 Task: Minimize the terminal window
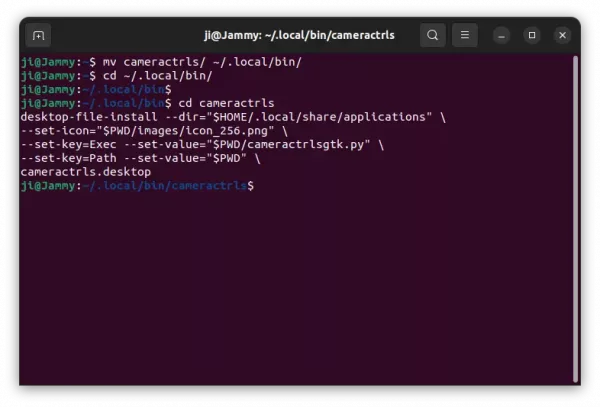click(501, 36)
